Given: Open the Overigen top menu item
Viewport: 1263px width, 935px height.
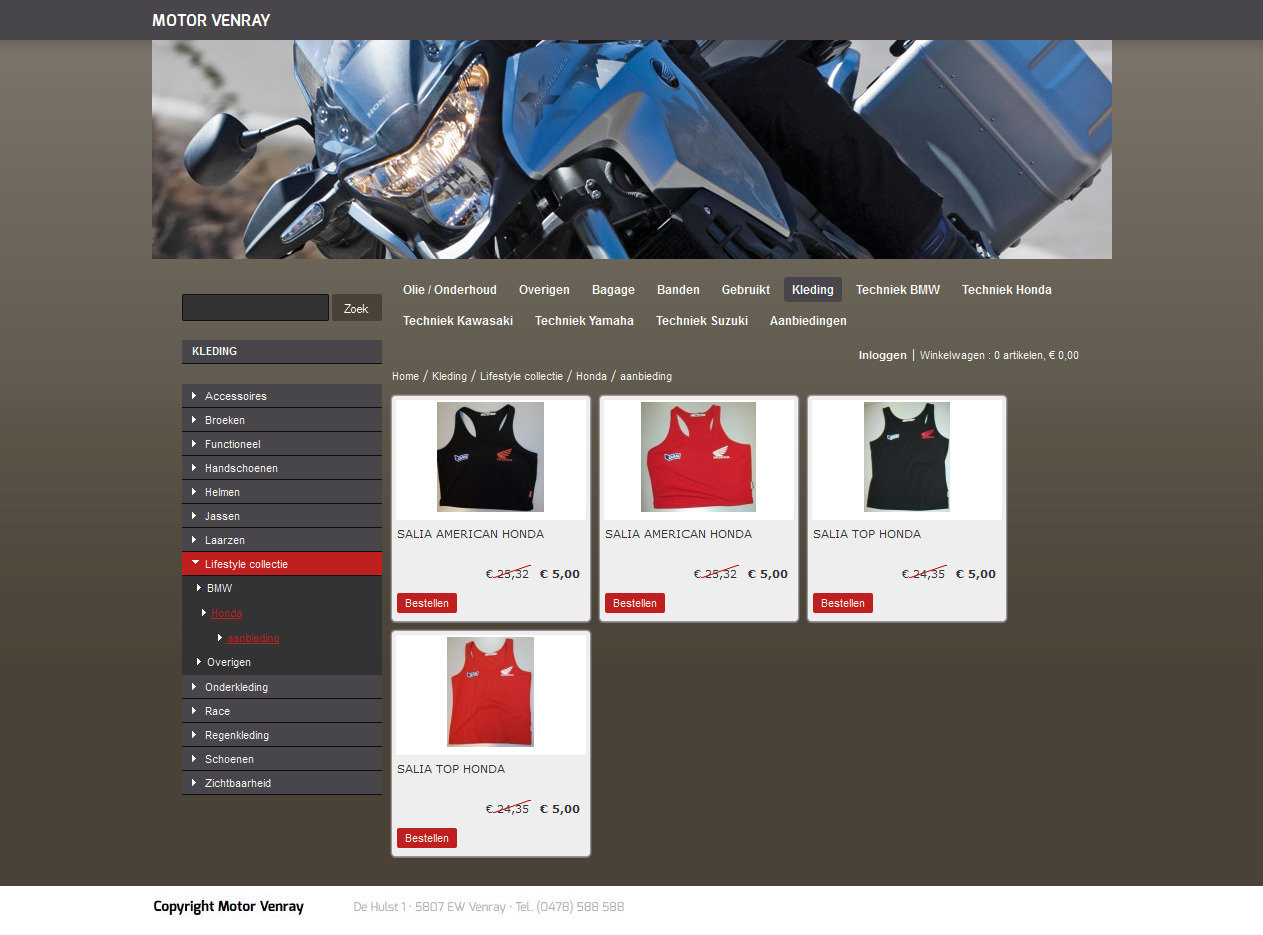Looking at the screenshot, I should pos(544,290).
